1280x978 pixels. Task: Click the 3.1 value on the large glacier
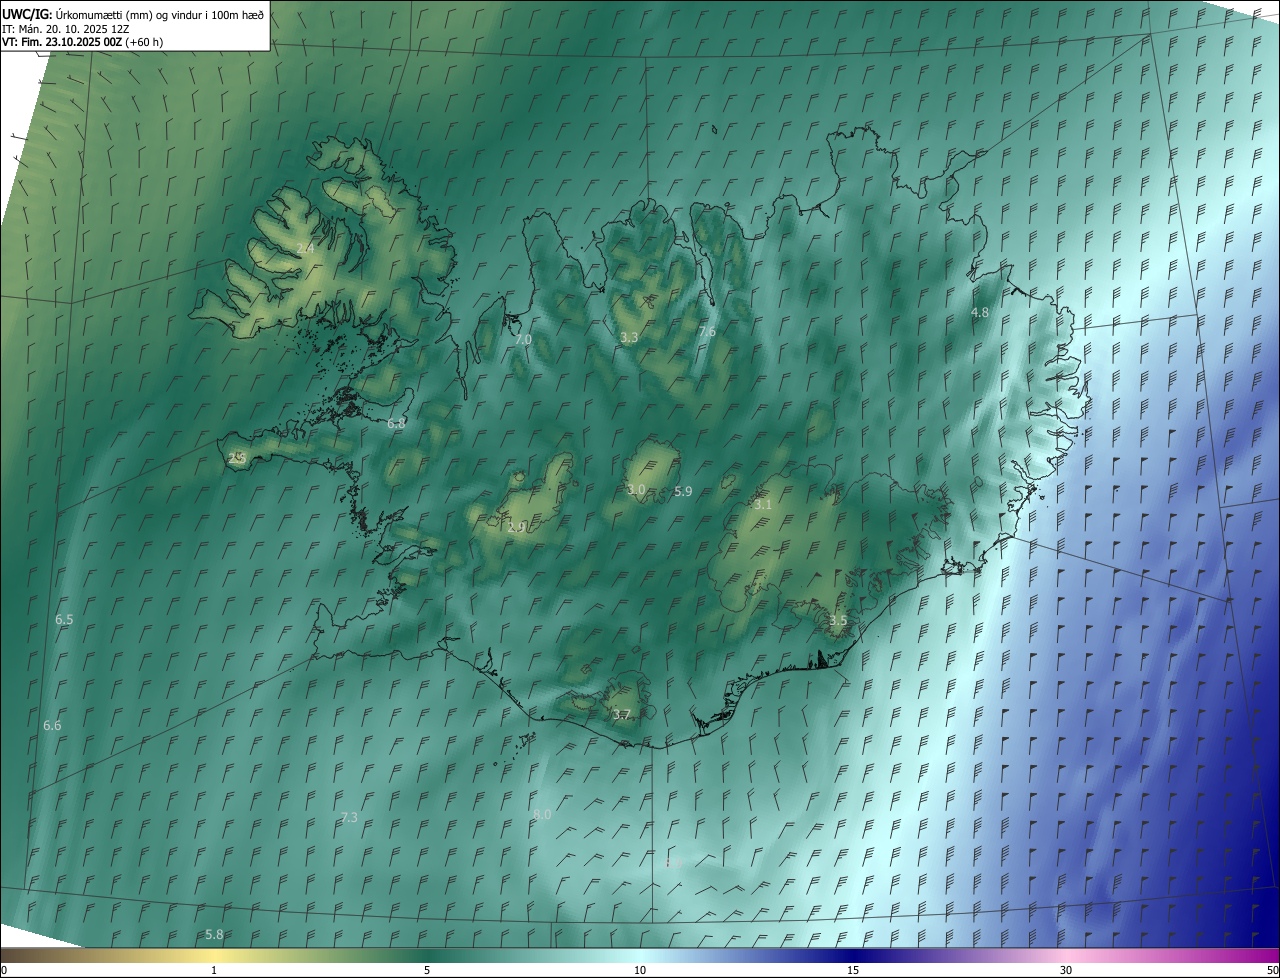pos(763,505)
